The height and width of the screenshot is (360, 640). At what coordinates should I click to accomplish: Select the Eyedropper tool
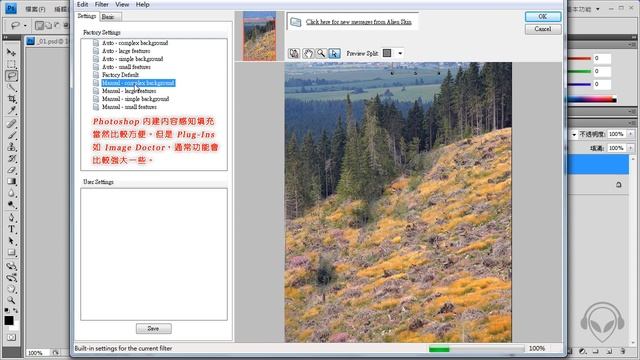[x=11, y=111]
